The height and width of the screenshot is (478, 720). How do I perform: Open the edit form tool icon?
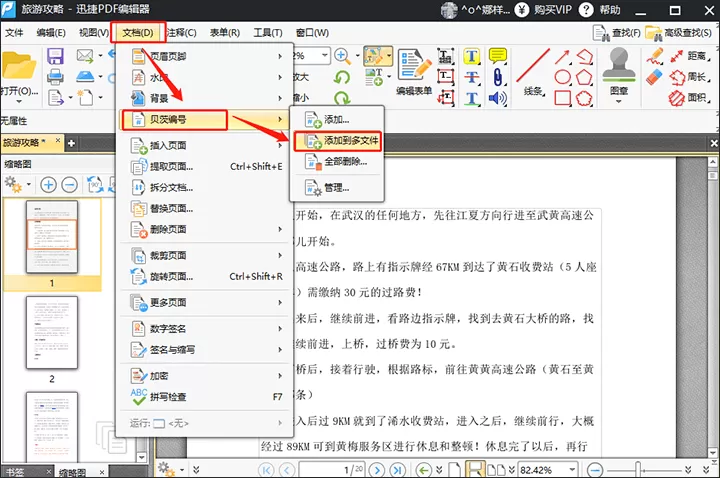[415, 65]
